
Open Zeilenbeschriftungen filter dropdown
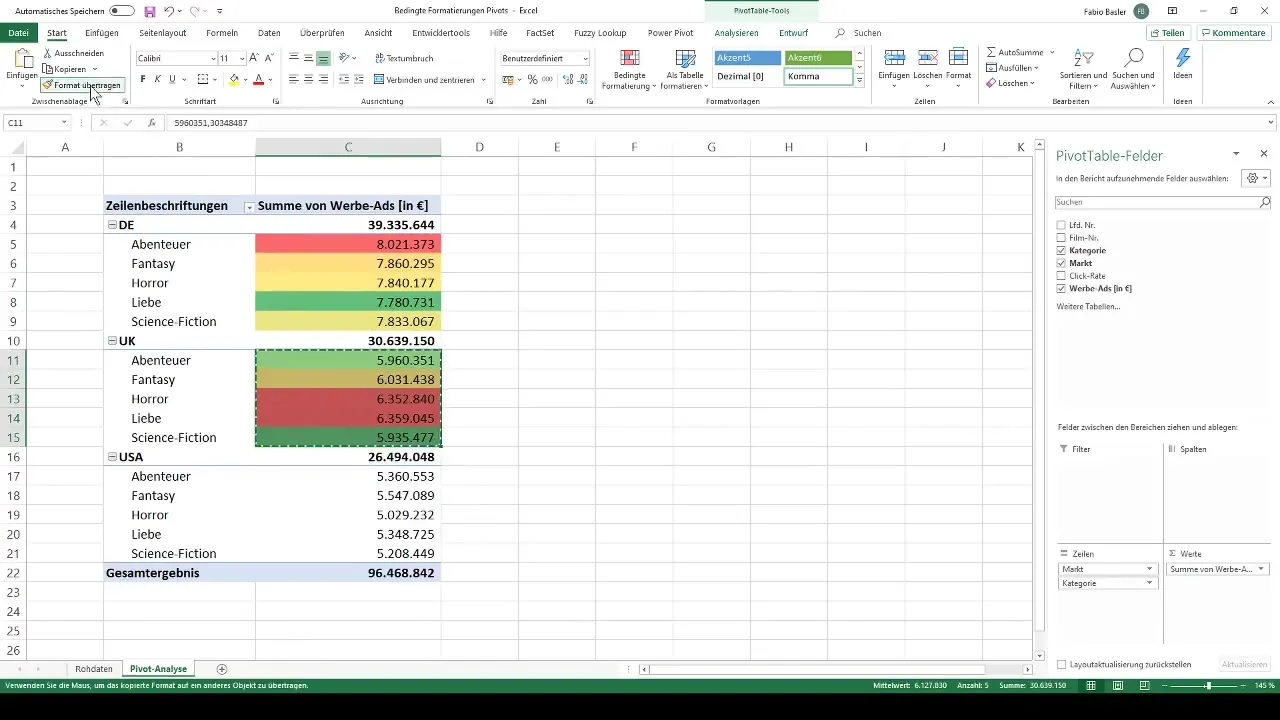249,206
